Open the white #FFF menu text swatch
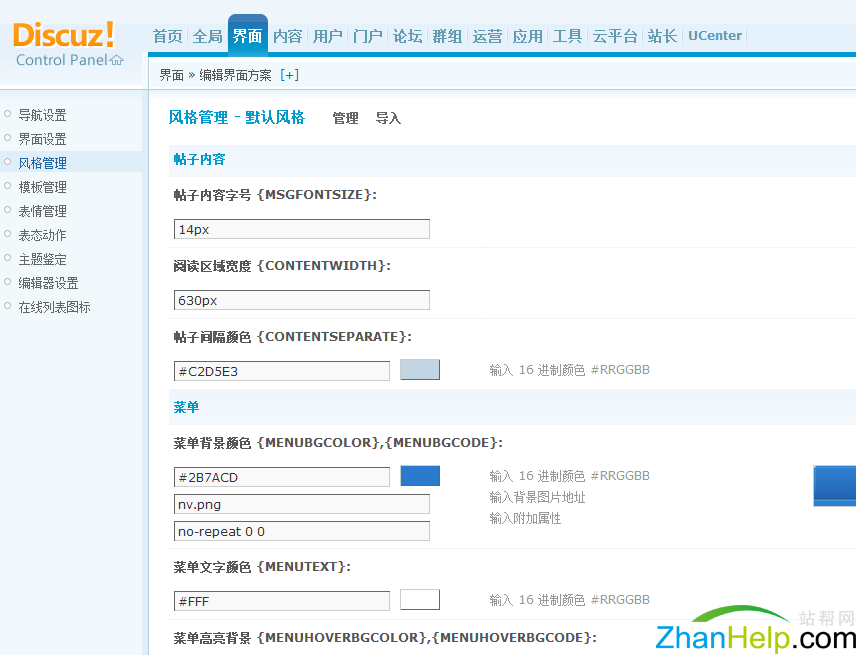 pos(419,600)
